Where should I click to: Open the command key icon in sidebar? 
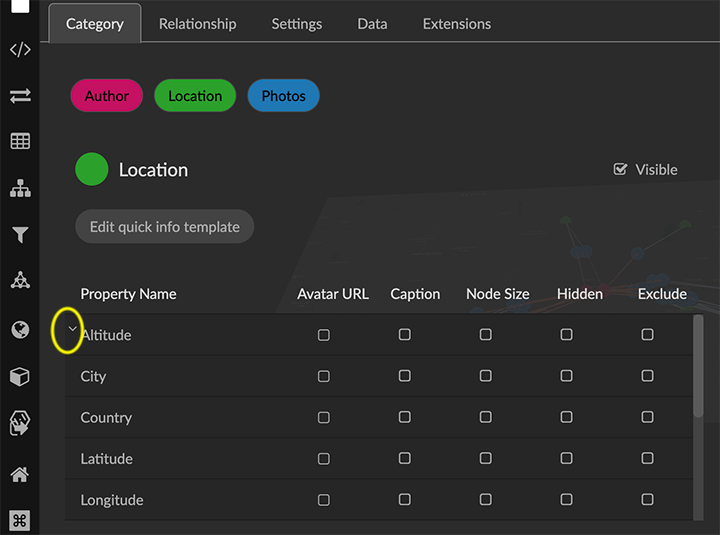(x=19, y=520)
